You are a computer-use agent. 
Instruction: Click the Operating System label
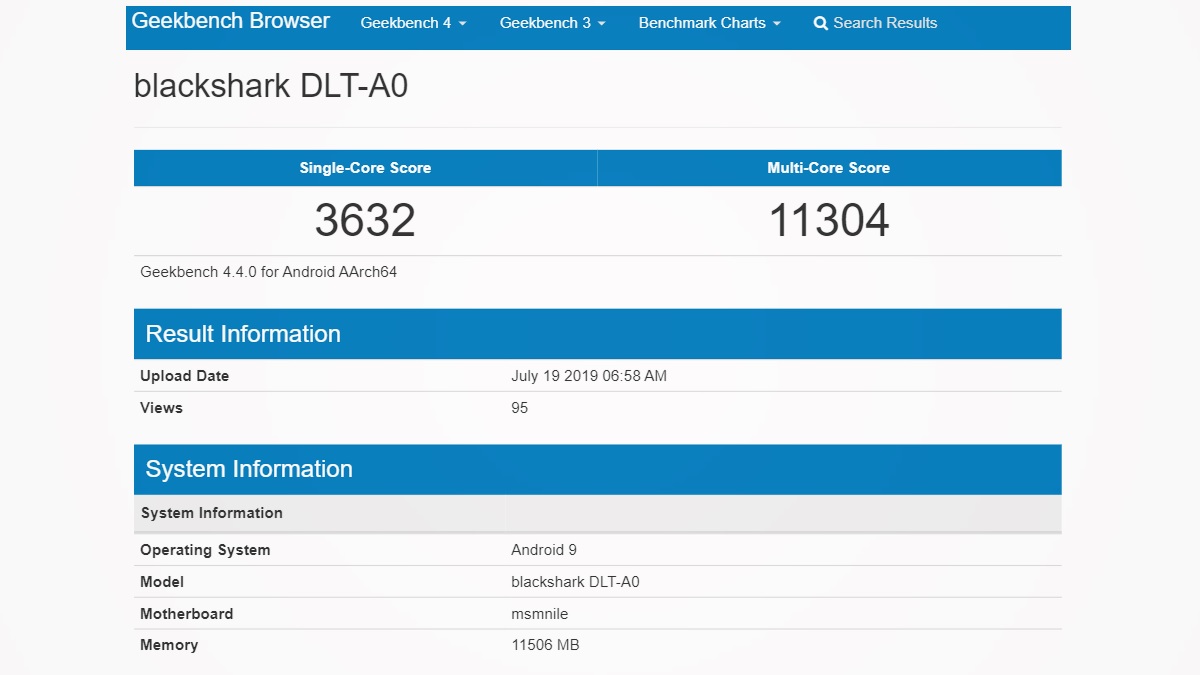(205, 550)
